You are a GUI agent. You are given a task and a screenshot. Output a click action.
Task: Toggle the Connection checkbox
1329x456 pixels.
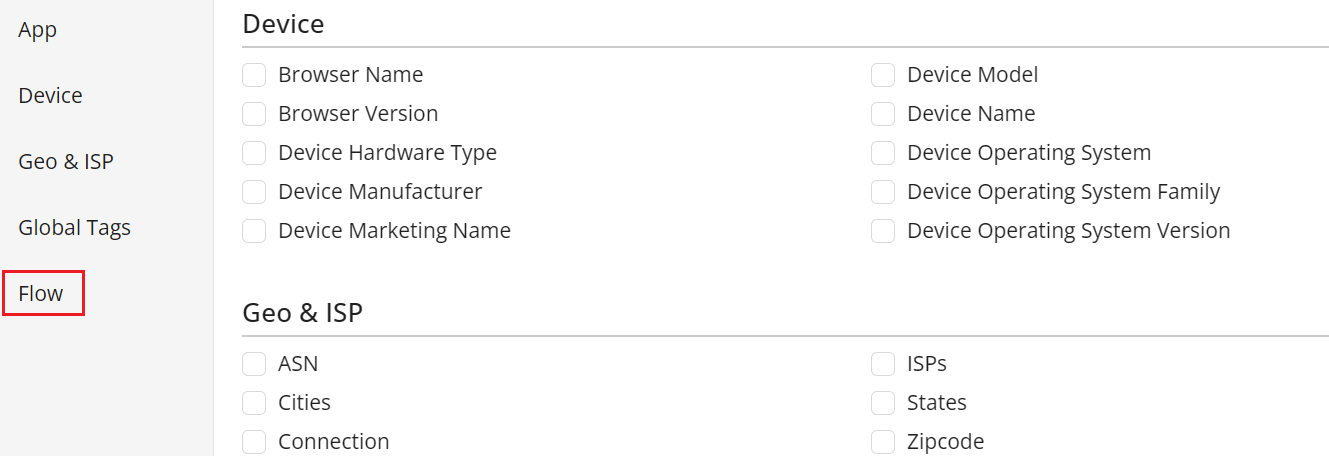[254, 442]
